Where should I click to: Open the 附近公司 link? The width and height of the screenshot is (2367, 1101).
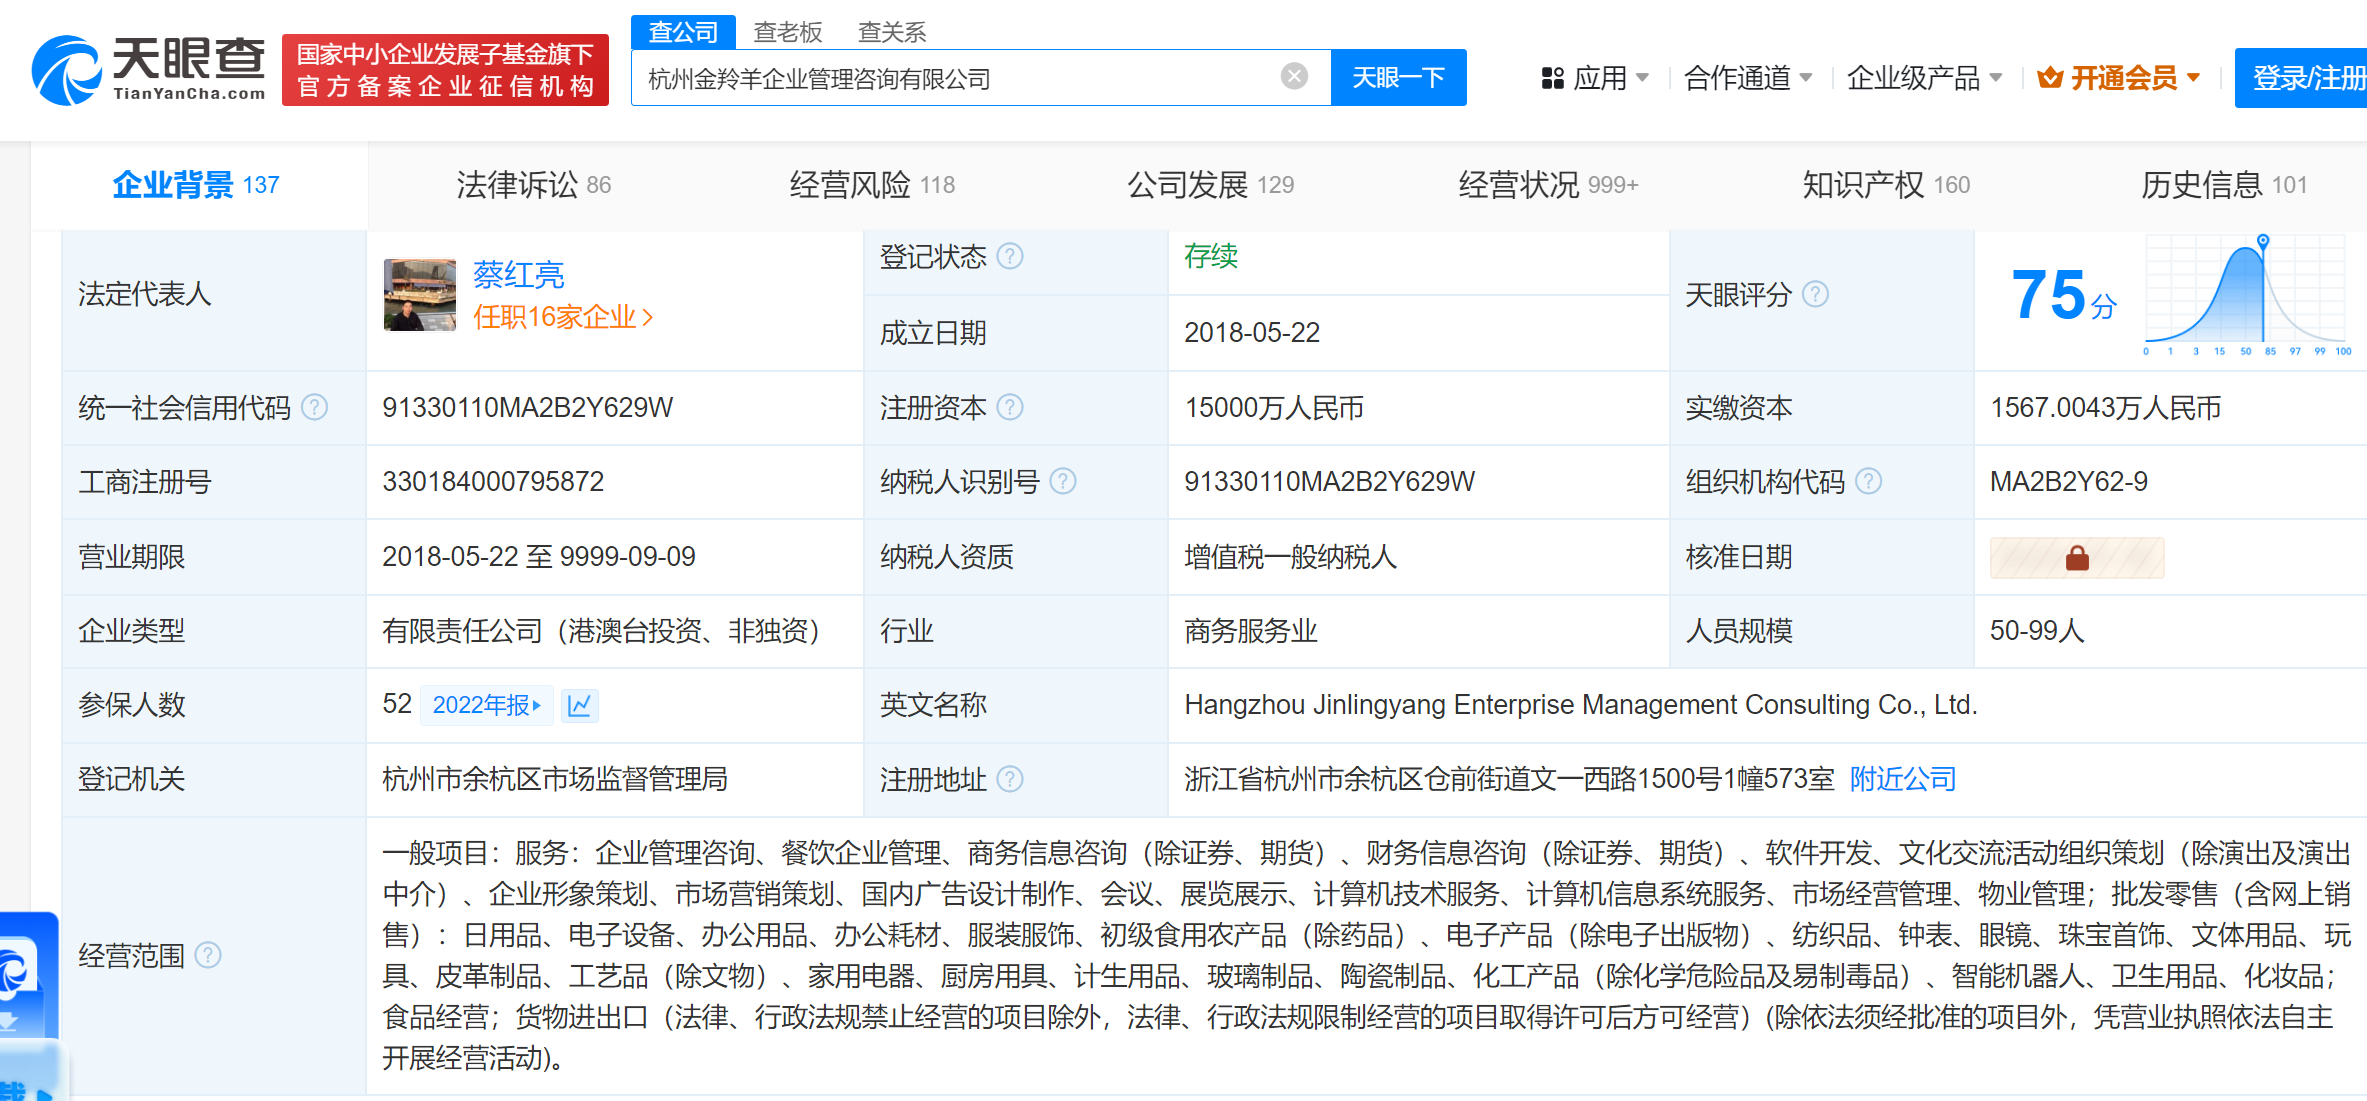[x=1902, y=779]
